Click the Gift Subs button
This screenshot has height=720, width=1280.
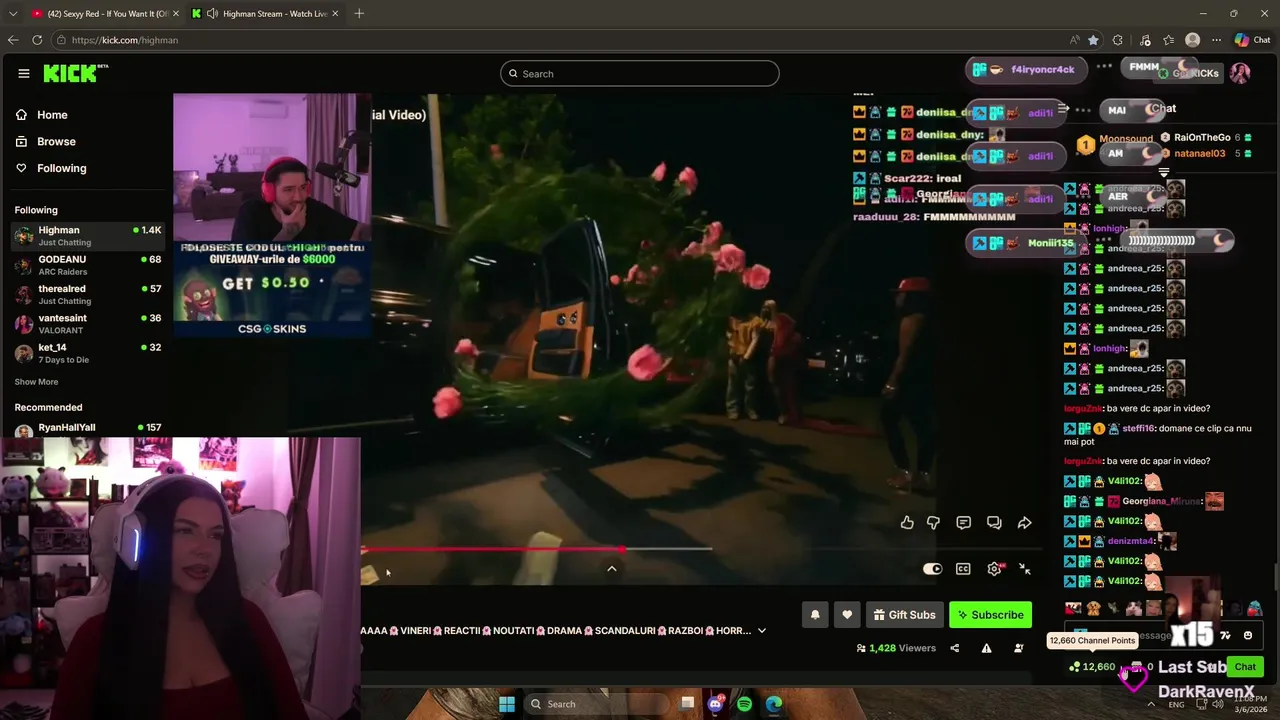(904, 615)
